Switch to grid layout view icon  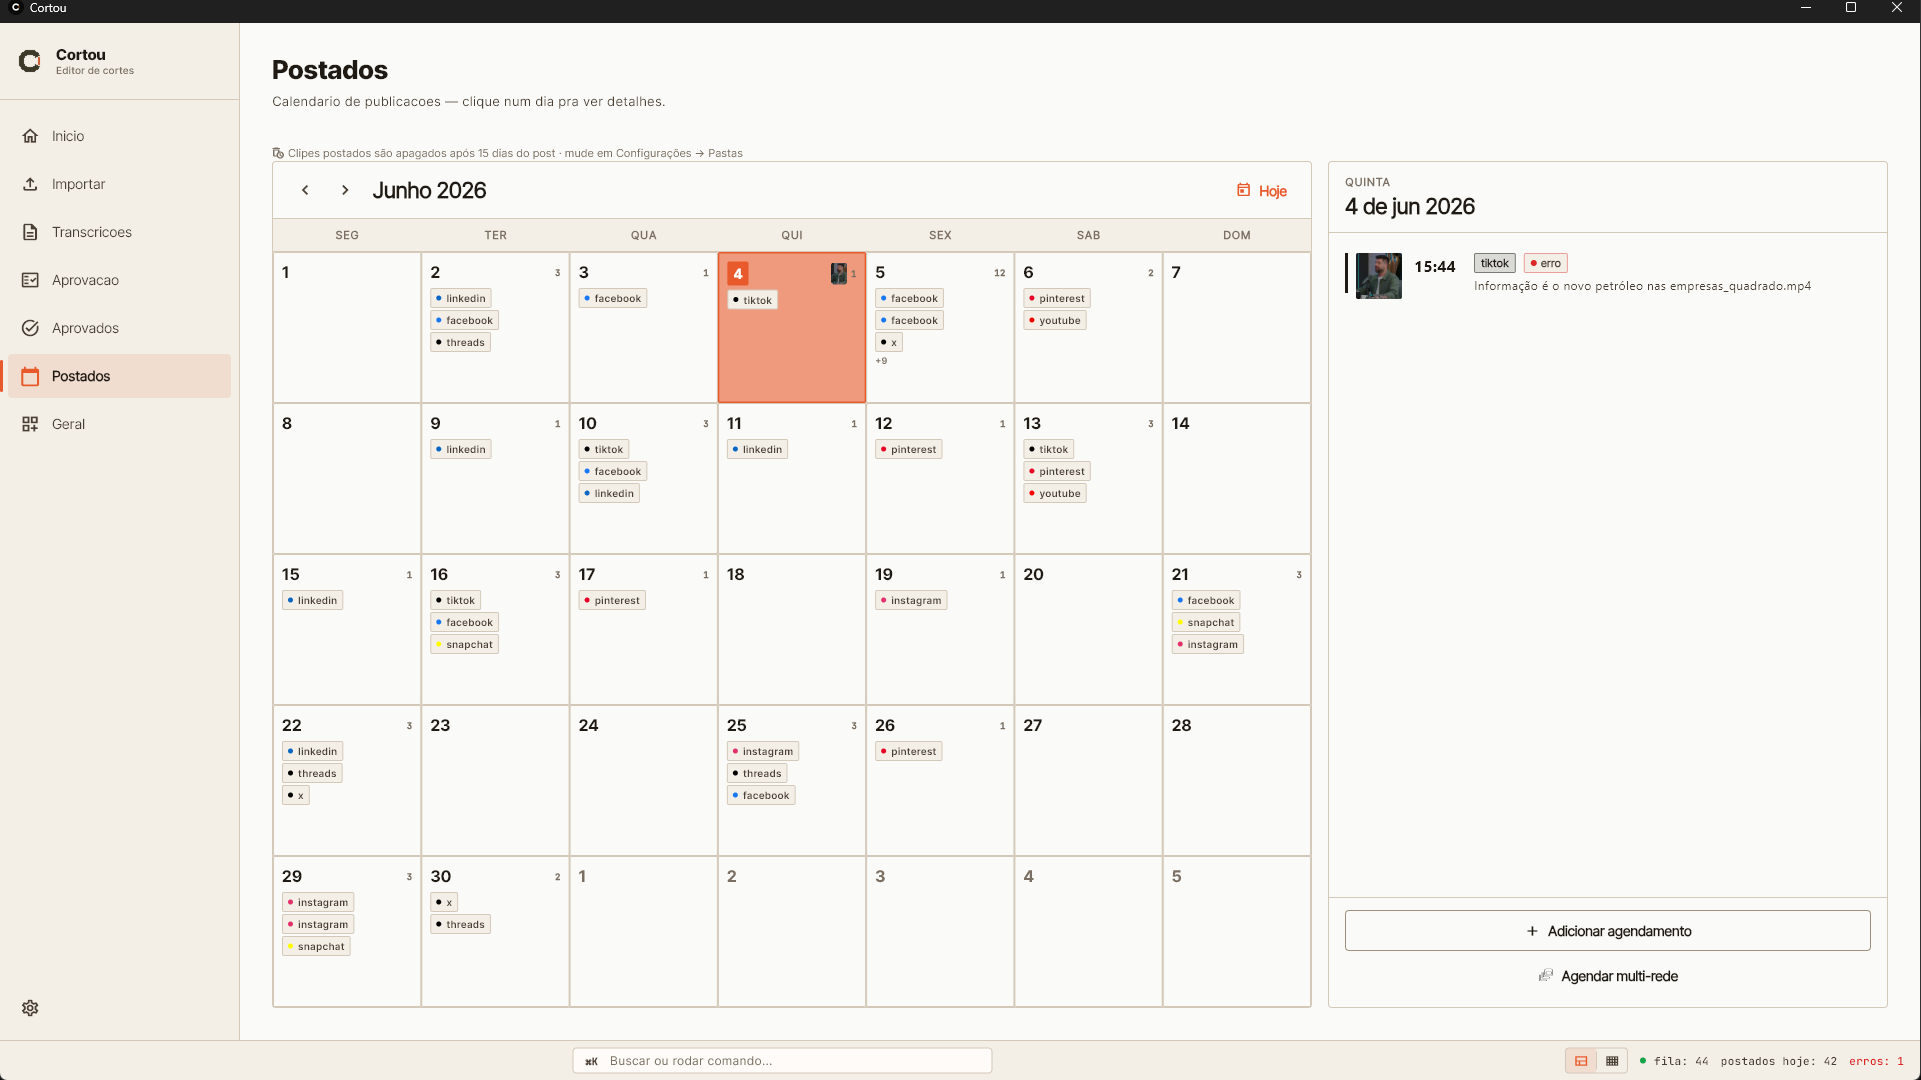coord(1612,1061)
